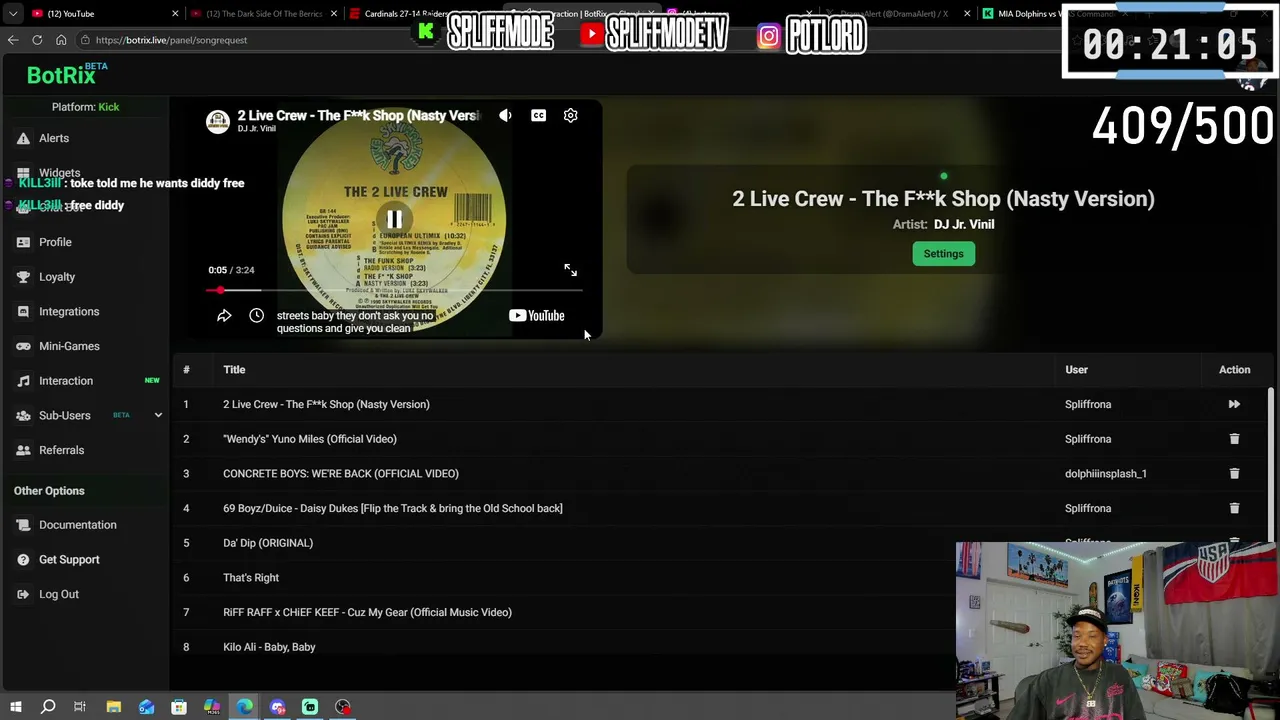The width and height of the screenshot is (1280, 720).
Task: Select the "Wendy's" Yuno Miles song title
Action: [310, 439]
